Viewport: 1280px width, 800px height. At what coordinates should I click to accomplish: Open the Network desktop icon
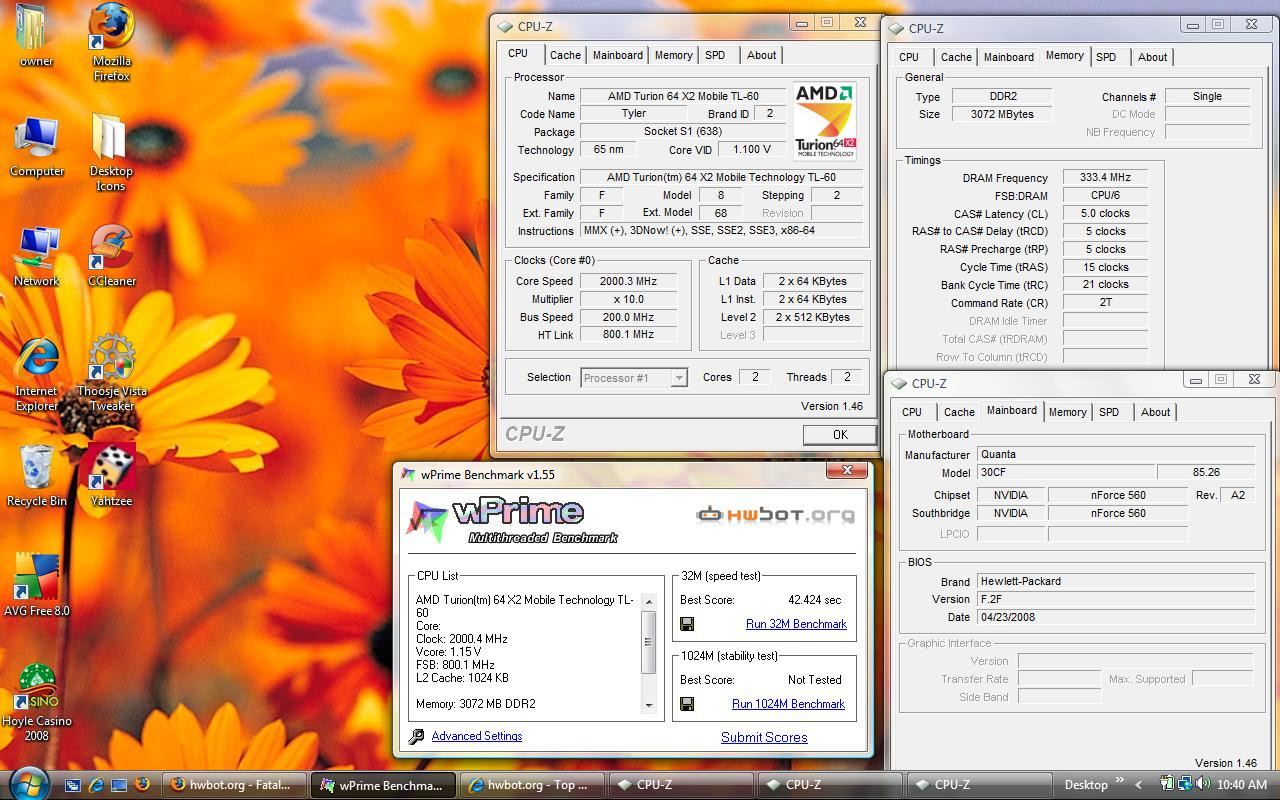pos(37,258)
